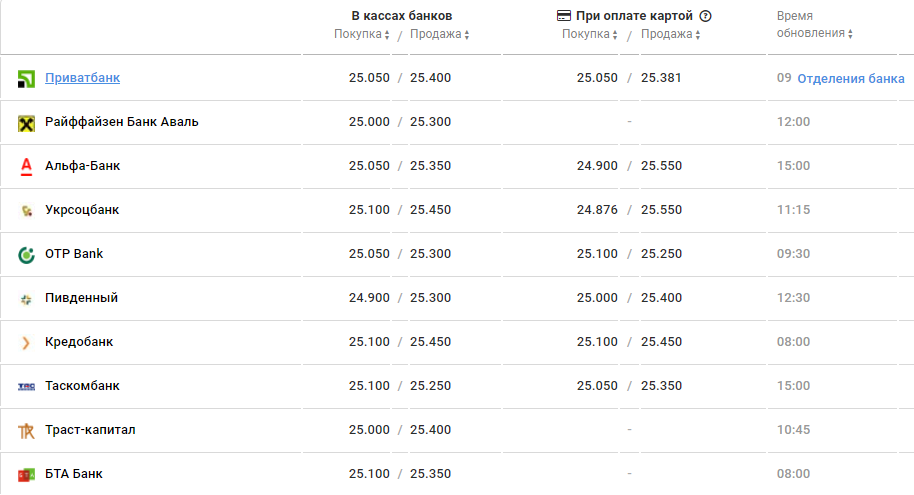Click the Кредобанк row name
The width and height of the screenshot is (914, 495).
(79, 342)
